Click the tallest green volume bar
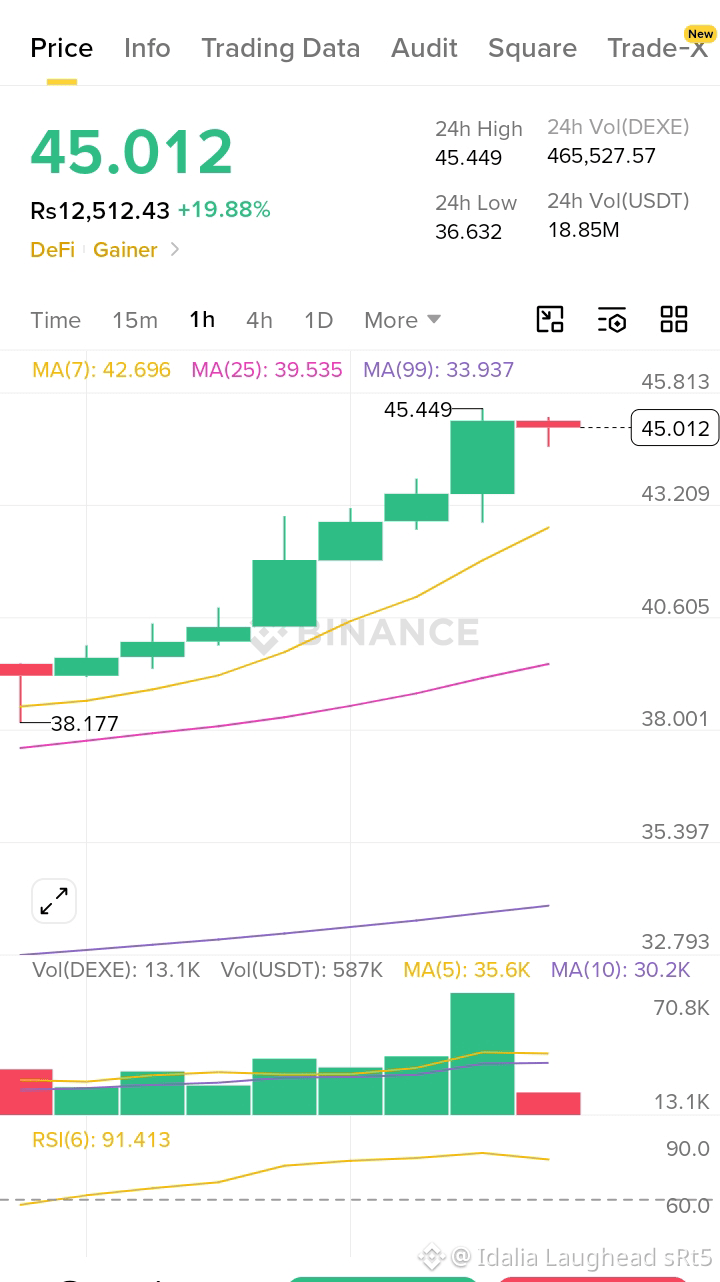 [x=482, y=1054]
